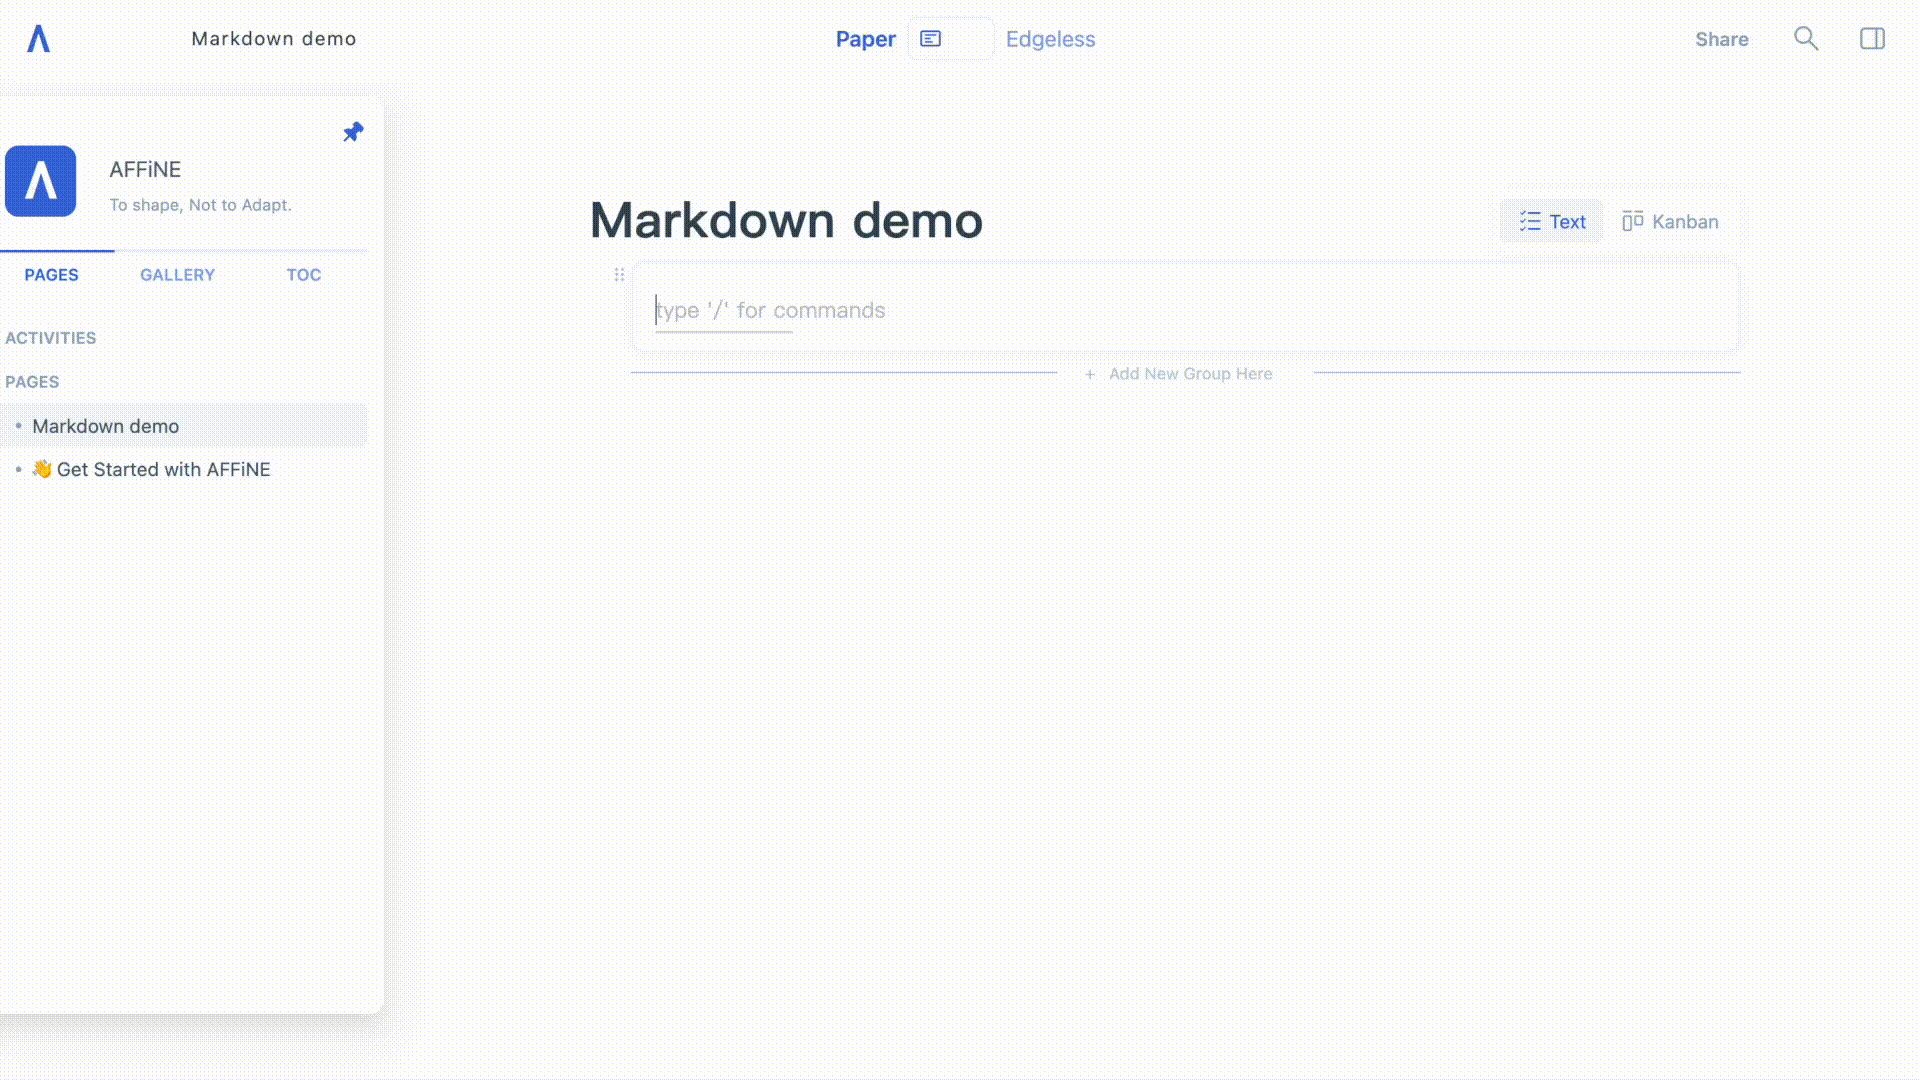Unpin the sidebar with pin icon
The width and height of the screenshot is (1920, 1080).
(x=353, y=132)
